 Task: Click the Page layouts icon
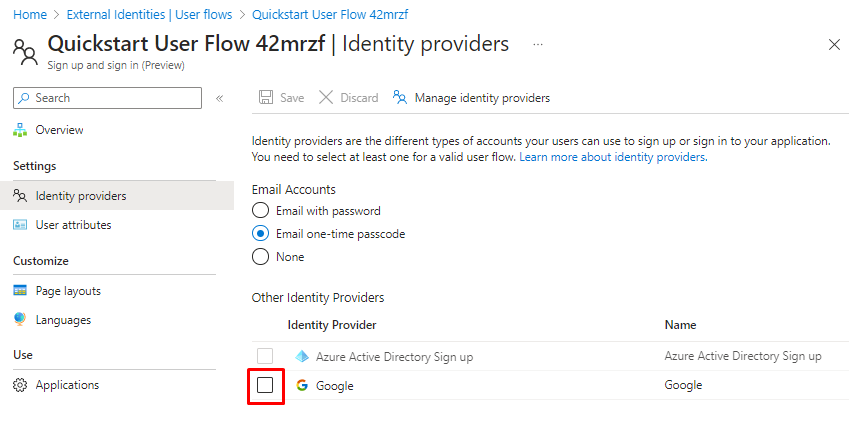[20, 291]
